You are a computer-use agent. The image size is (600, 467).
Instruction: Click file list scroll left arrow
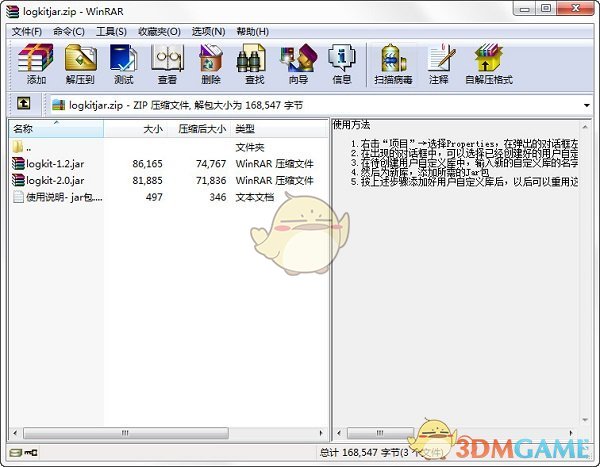tap(15, 433)
